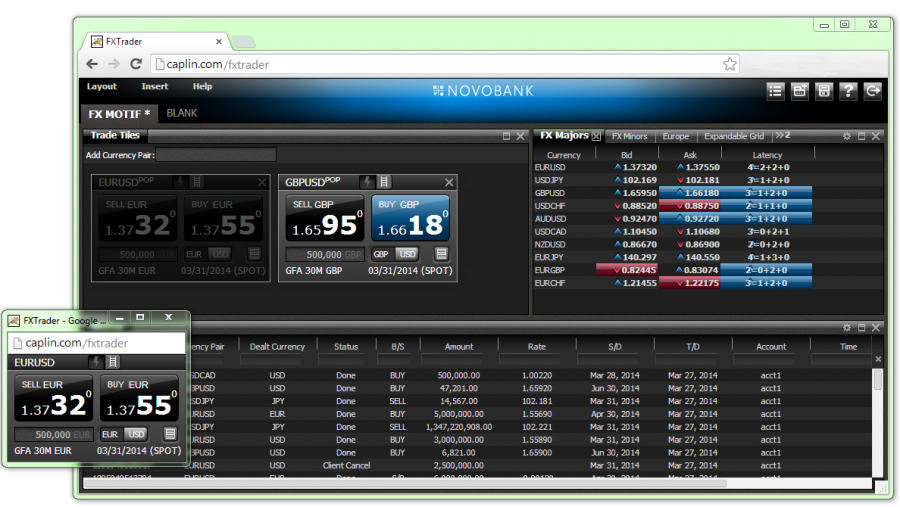The height and width of the screenshot is (507, 900).
Task: Click amount field in popout EURUSD window
Action: 53,435
